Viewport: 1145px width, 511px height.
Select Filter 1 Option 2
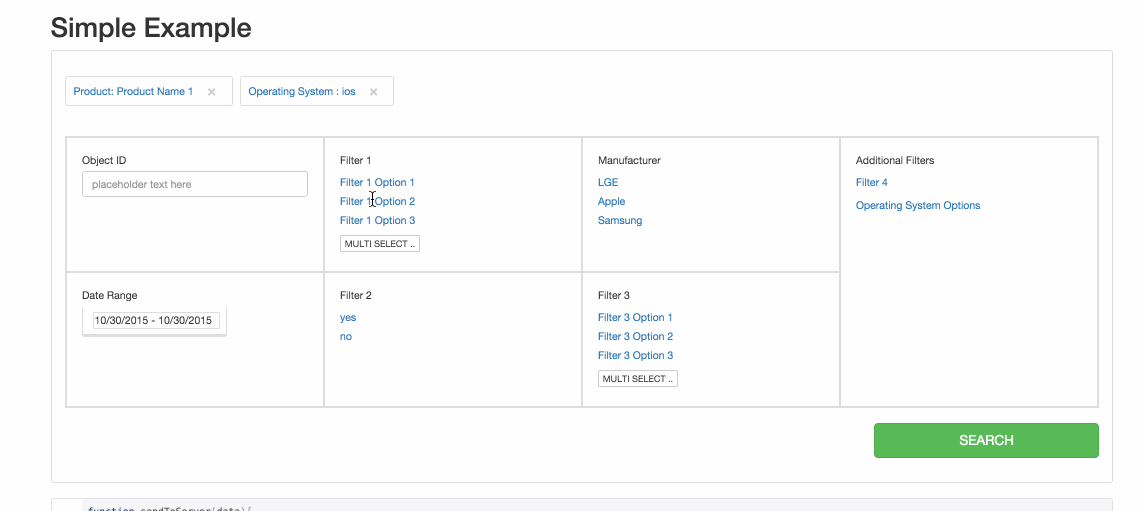pyautogui.click(x=377, y=201)
